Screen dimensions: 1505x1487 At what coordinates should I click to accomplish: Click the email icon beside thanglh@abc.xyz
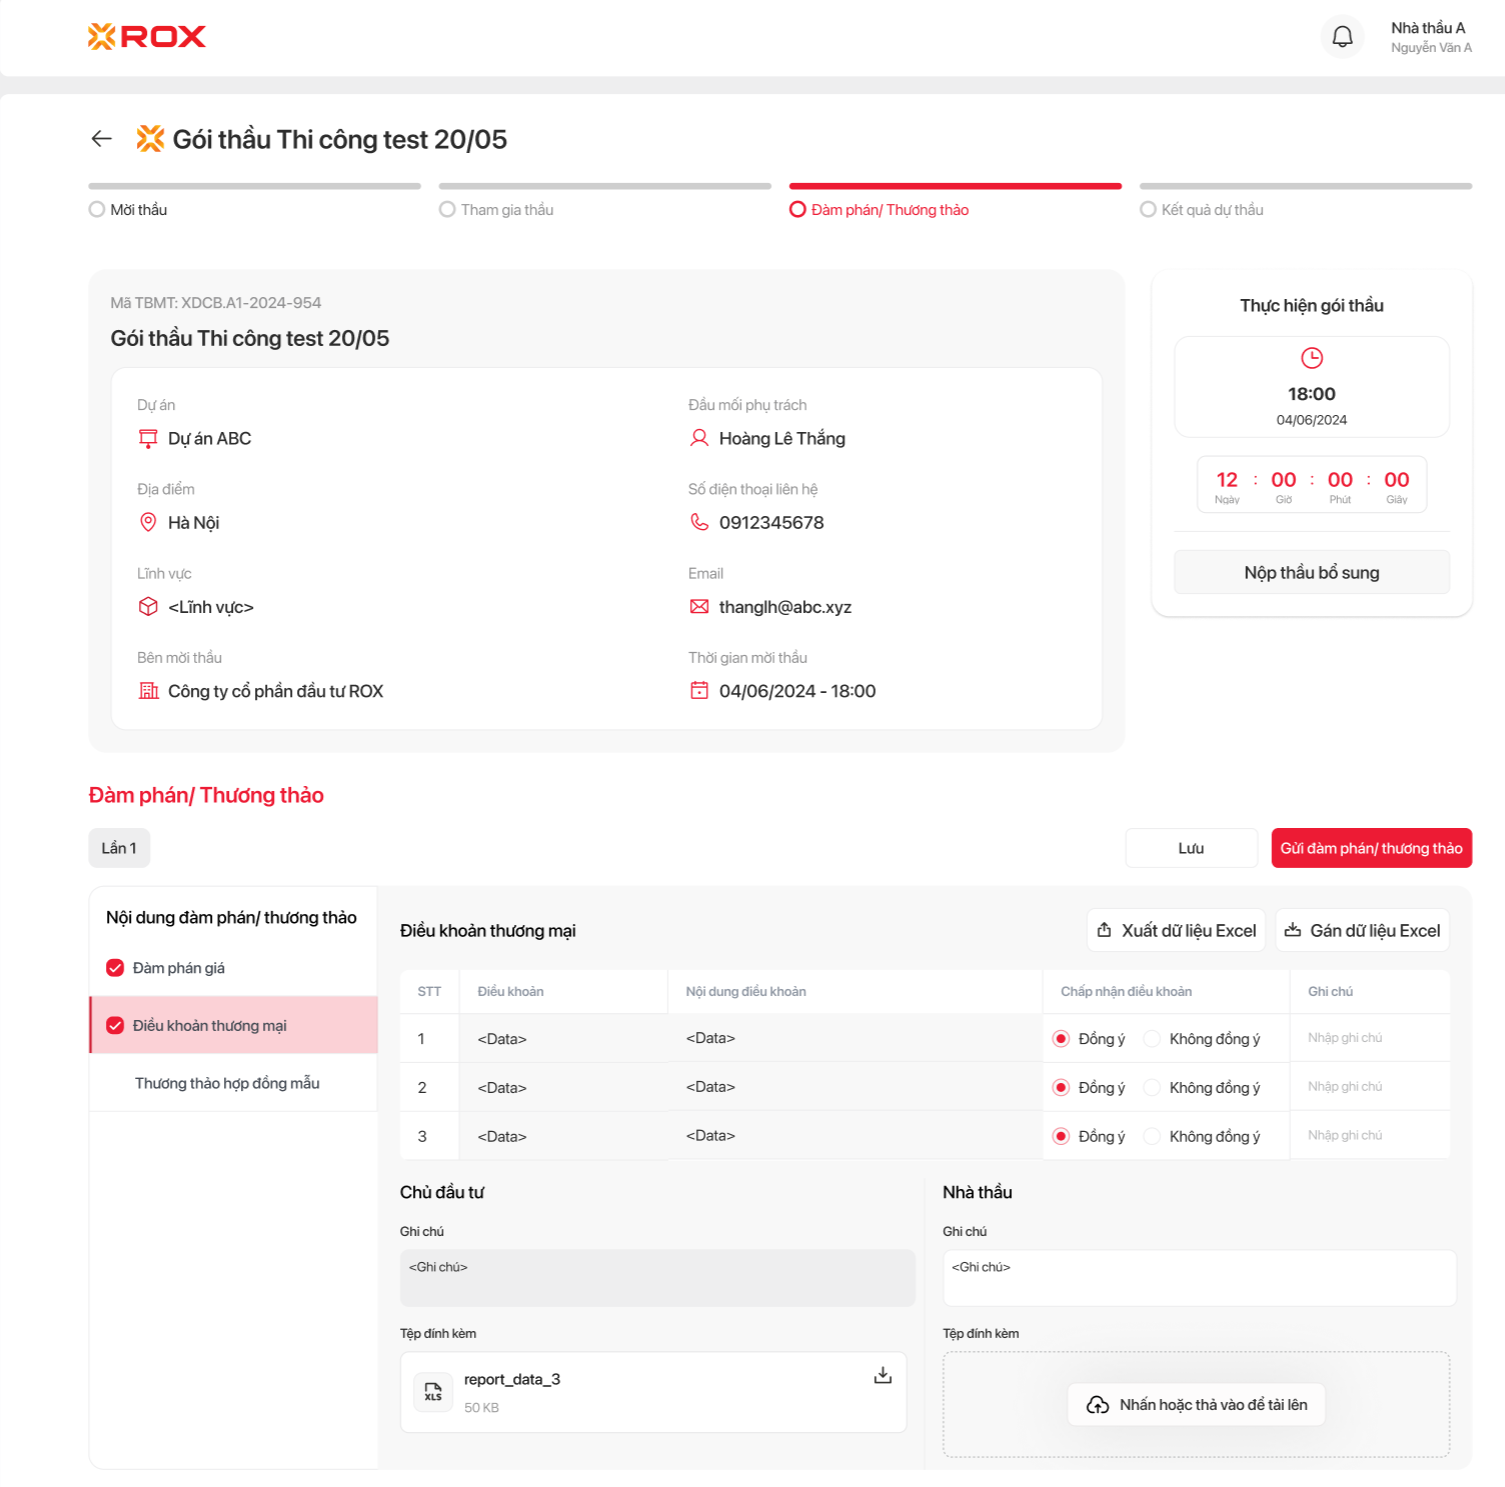pos(699,607)
